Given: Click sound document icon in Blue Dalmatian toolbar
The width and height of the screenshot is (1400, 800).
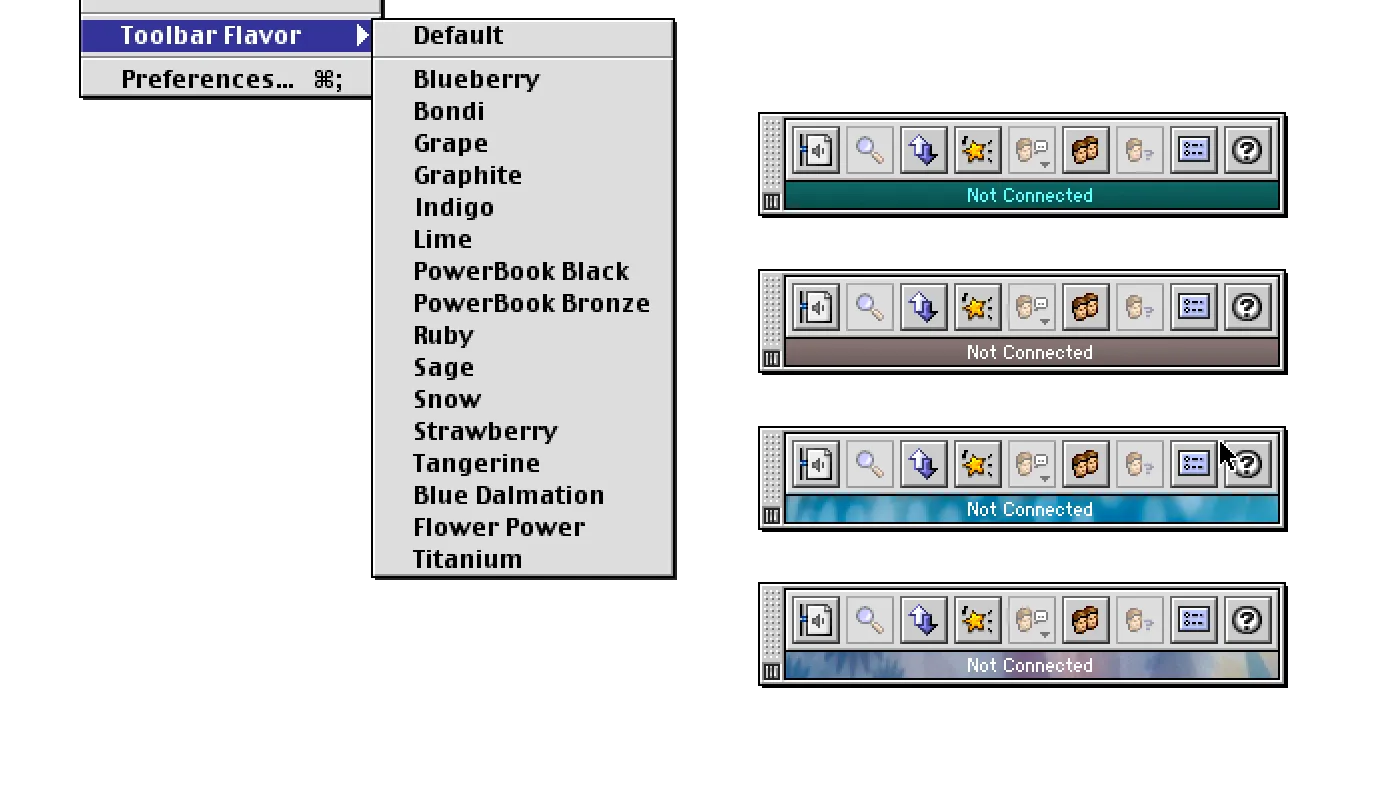Looking at the screenshot, I should (816, 465).
